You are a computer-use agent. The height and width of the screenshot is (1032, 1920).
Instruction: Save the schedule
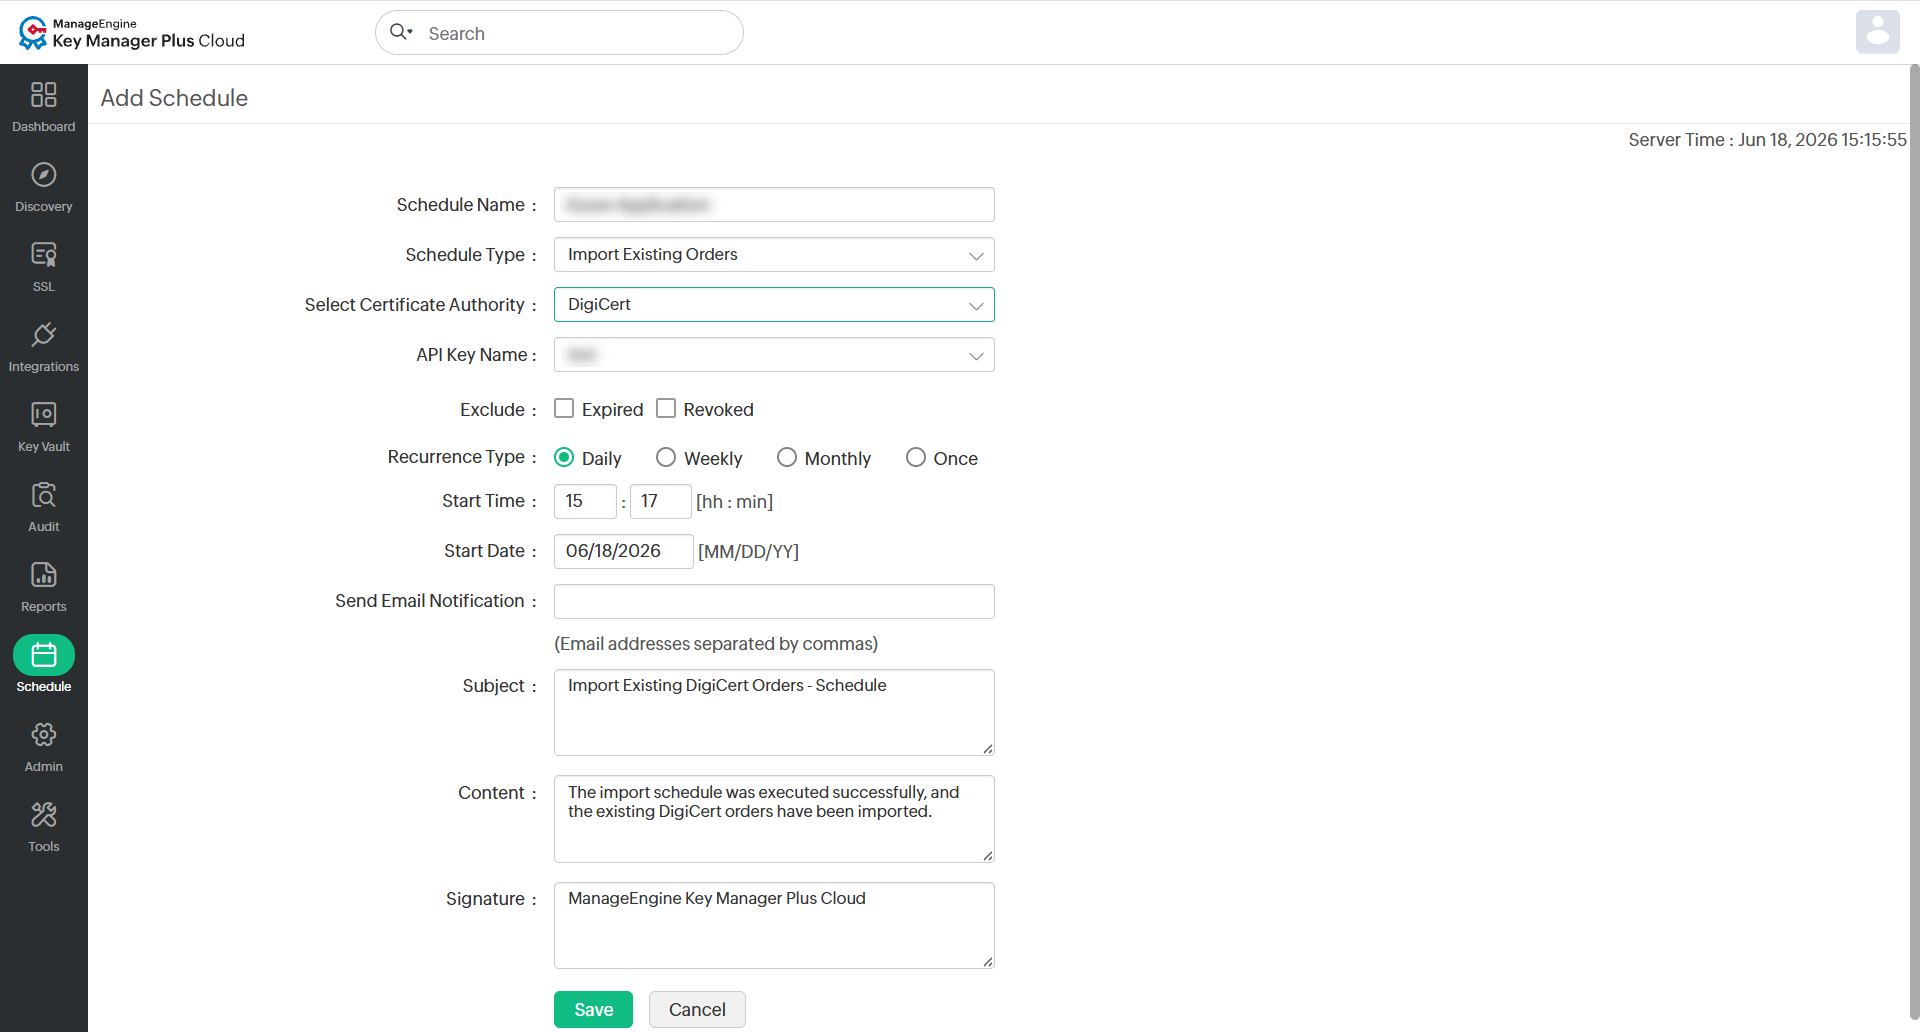pos(593,1009)
